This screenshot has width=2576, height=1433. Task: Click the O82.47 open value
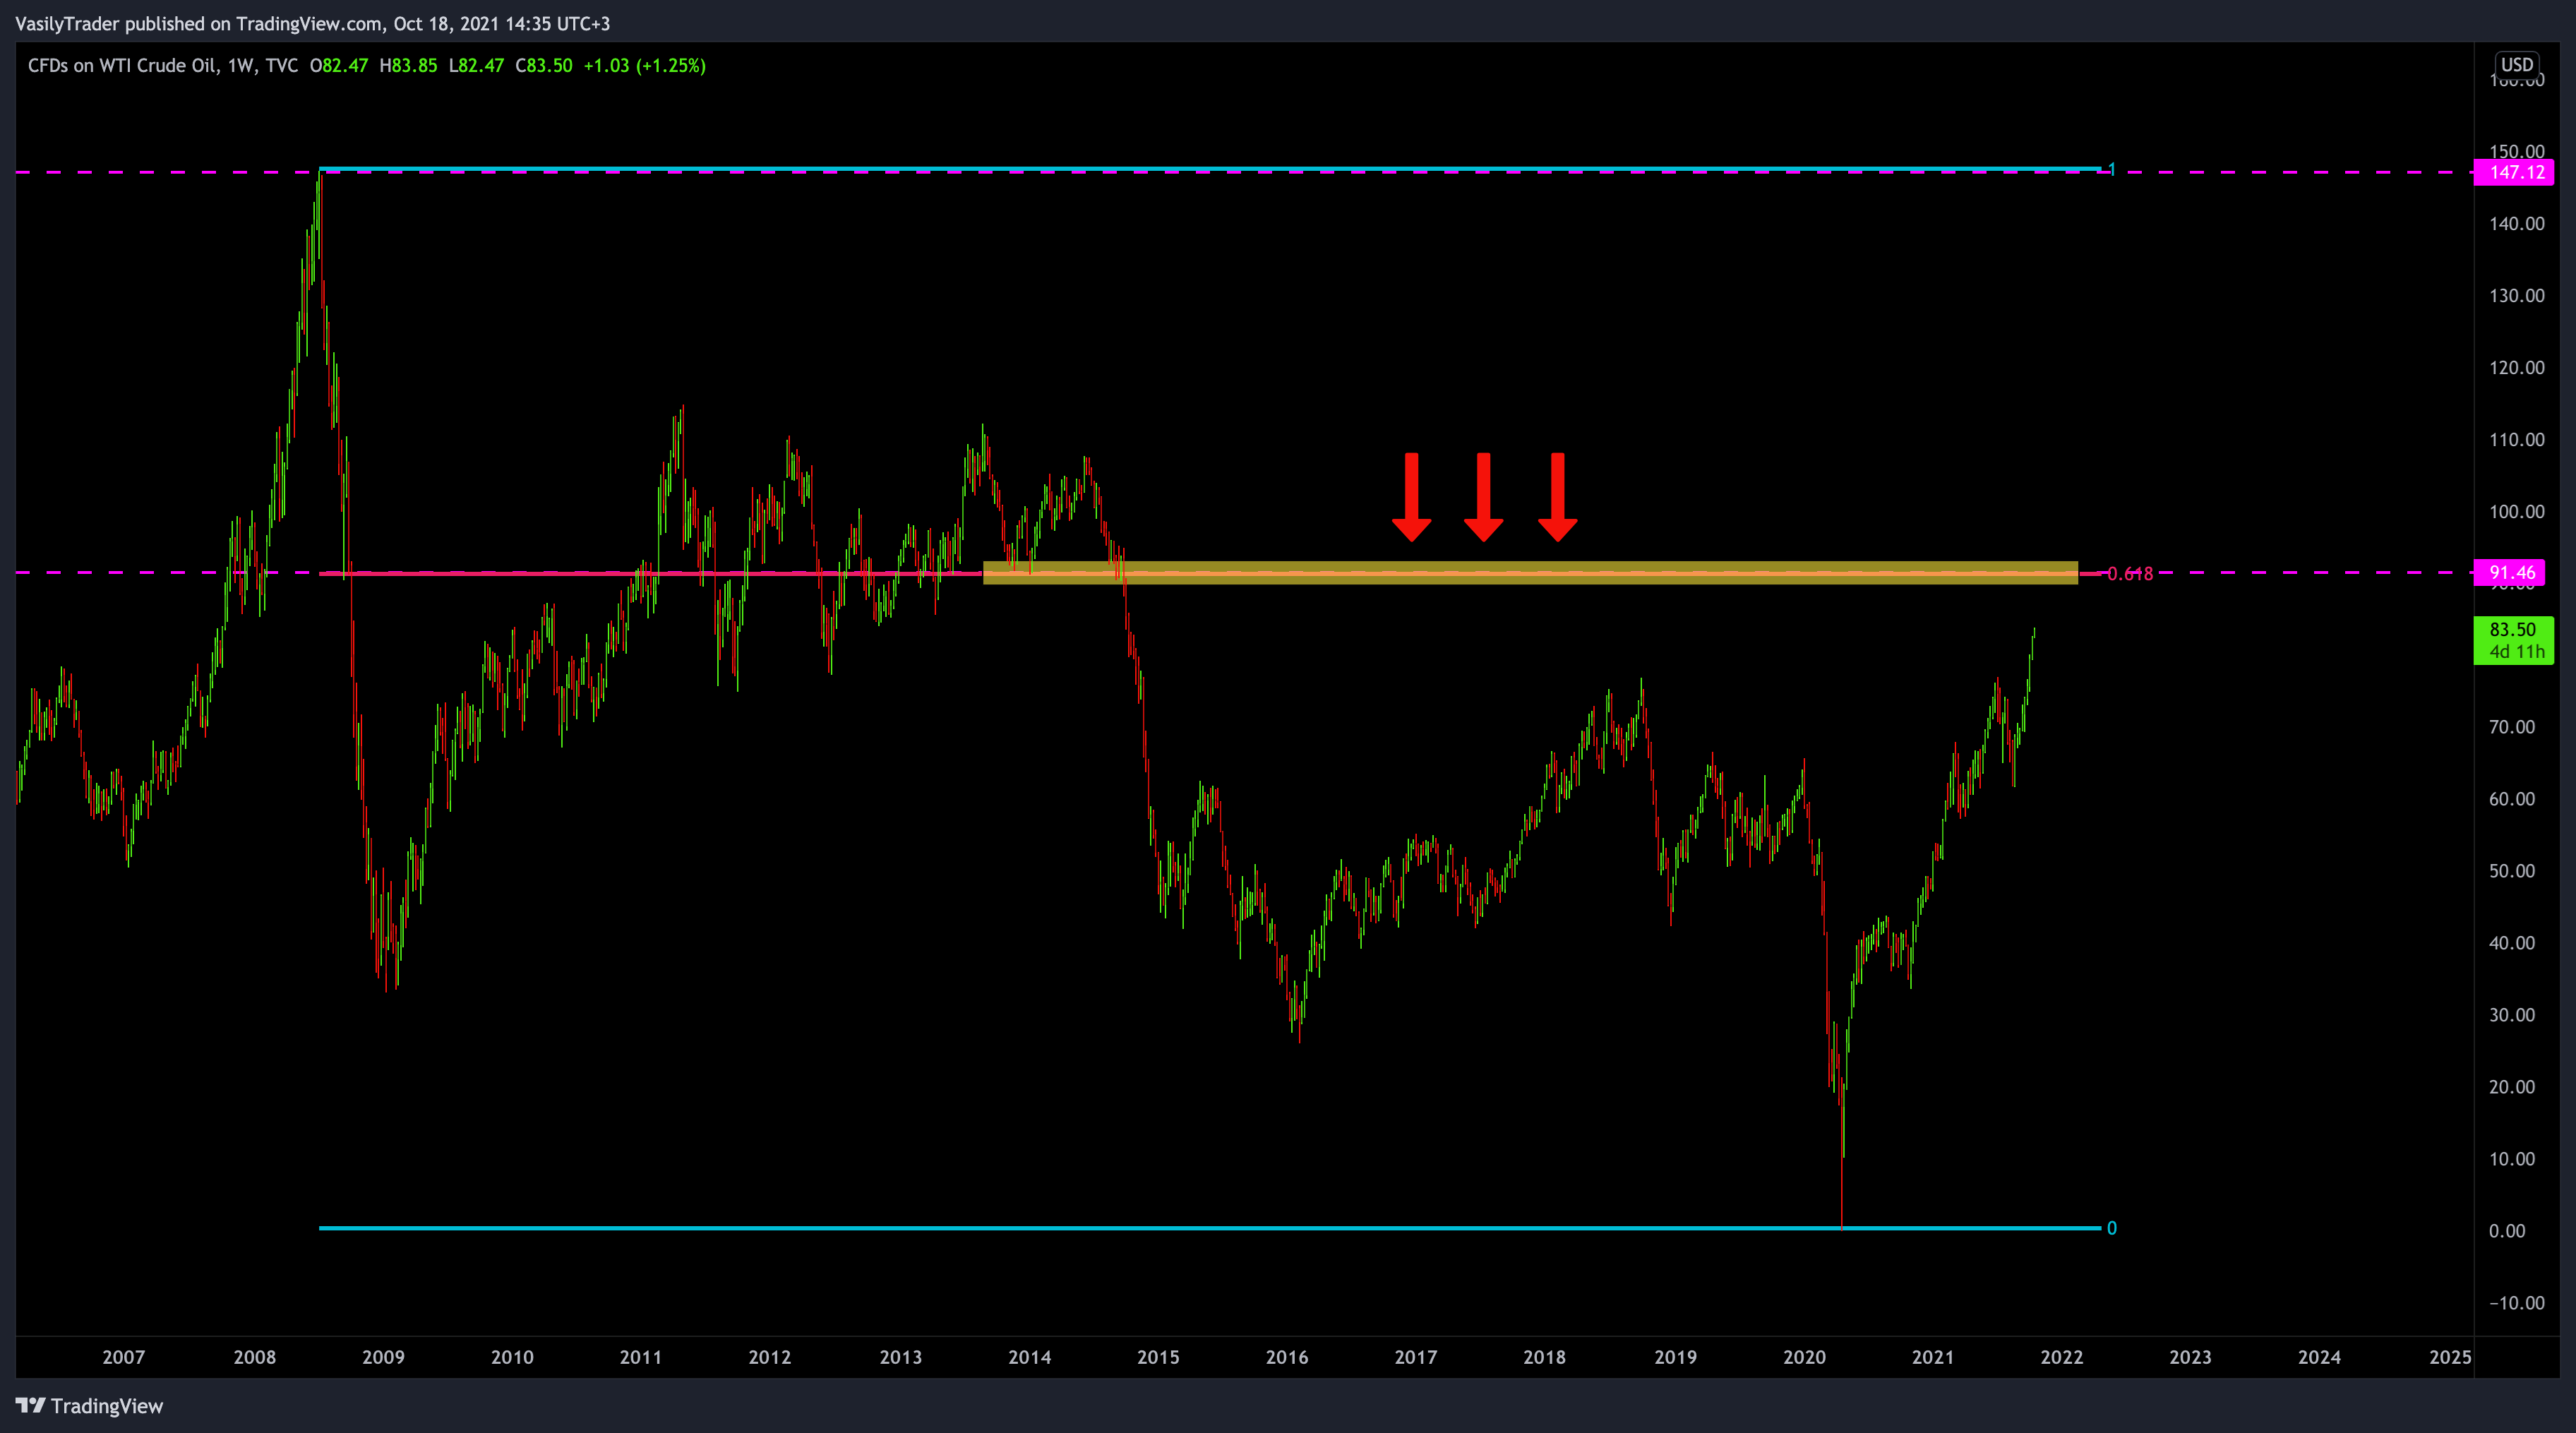click(339, 65)
